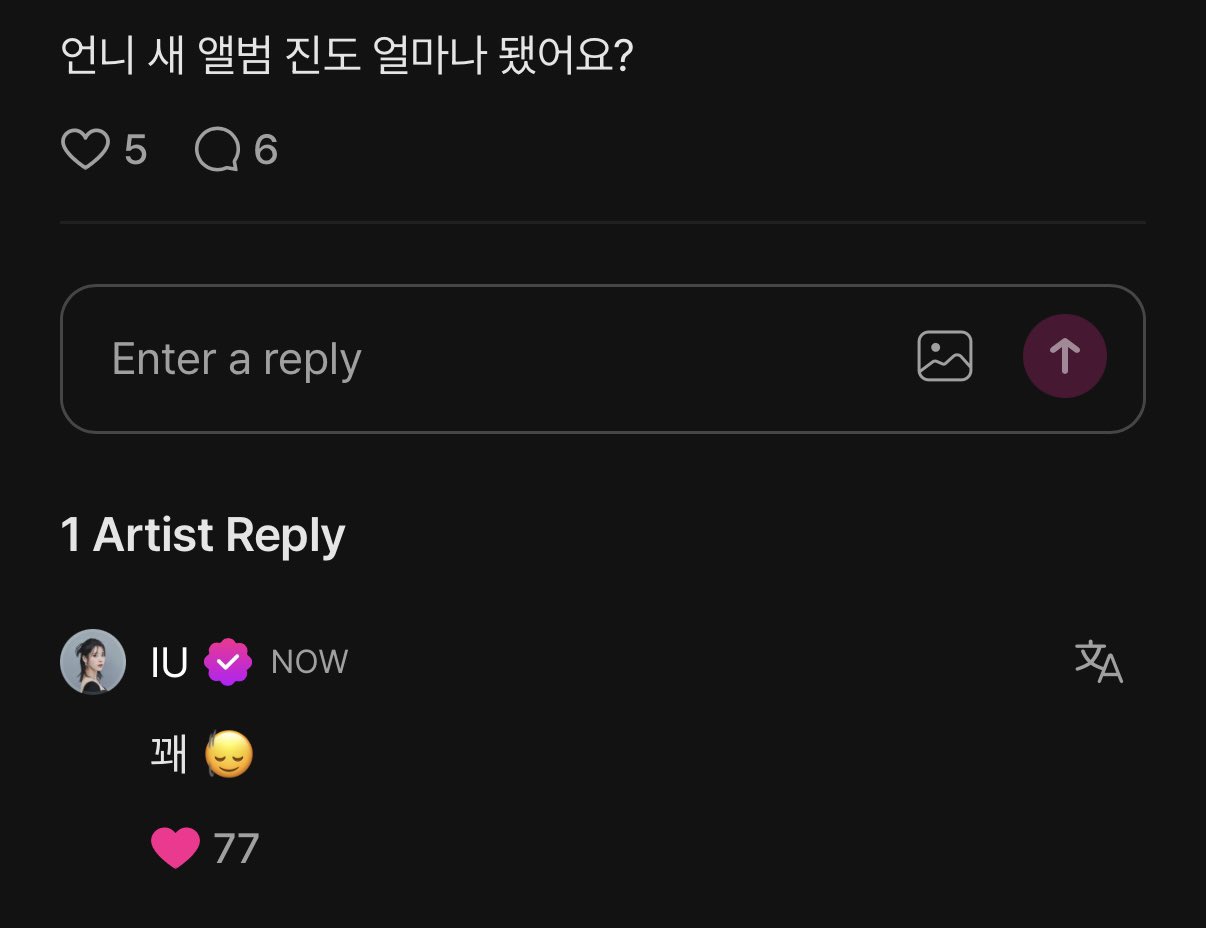1206x928 pixels.
Task: Click the Korean post text about the new album
Action: [x=346, y=56]
